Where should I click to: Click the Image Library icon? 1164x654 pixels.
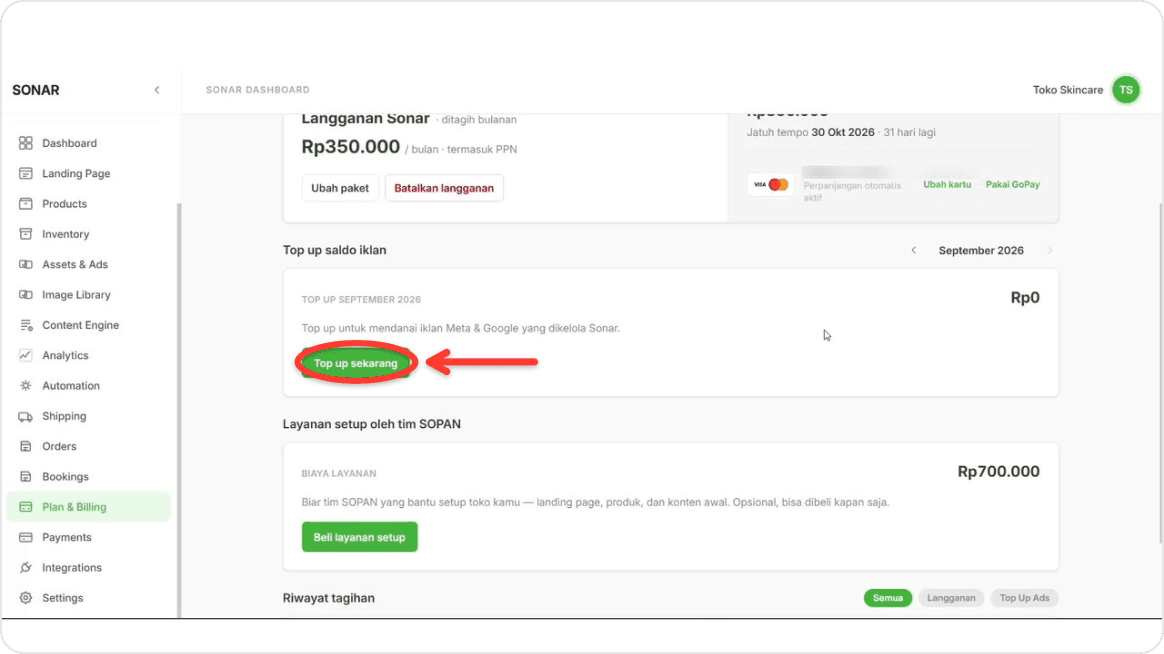(x=26, y=295)
